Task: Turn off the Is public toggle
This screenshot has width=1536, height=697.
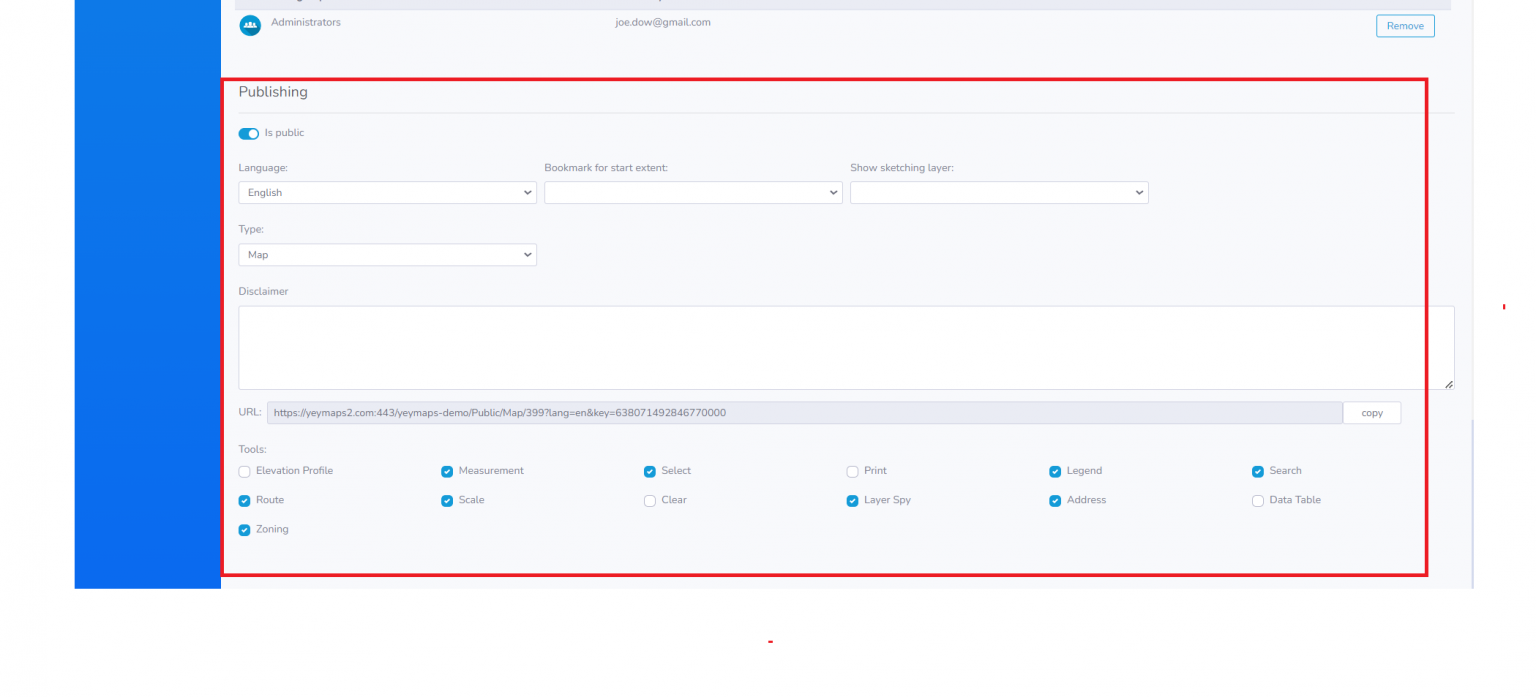Action: click(248, 133)
